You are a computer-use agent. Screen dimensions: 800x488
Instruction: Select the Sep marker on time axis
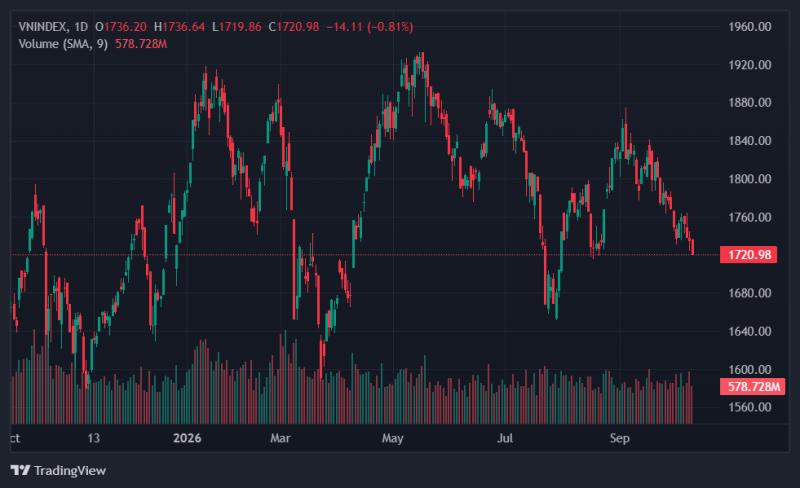click(619, 438)
